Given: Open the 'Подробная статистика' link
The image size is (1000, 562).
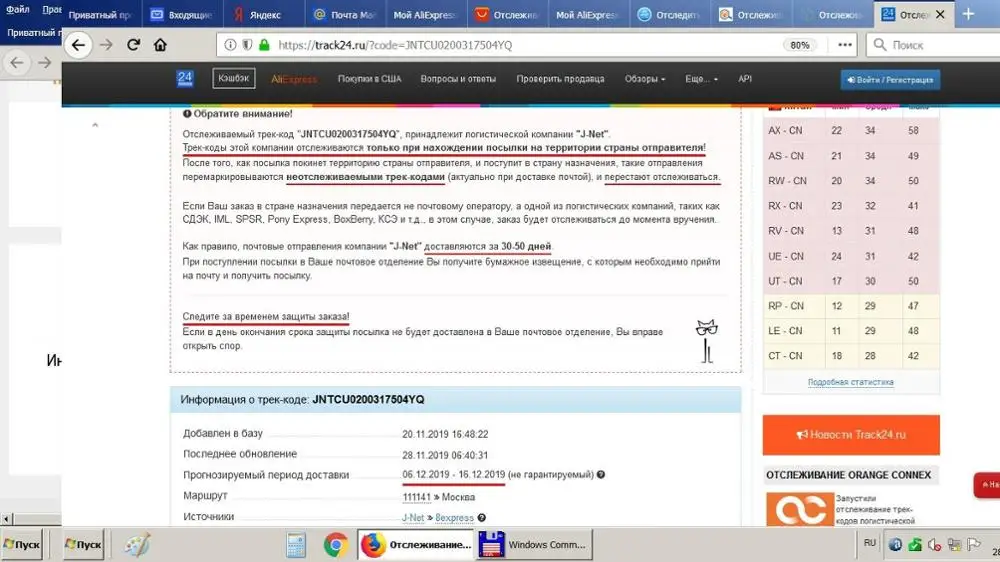Looking at the screenshot, I should [850, 382].
